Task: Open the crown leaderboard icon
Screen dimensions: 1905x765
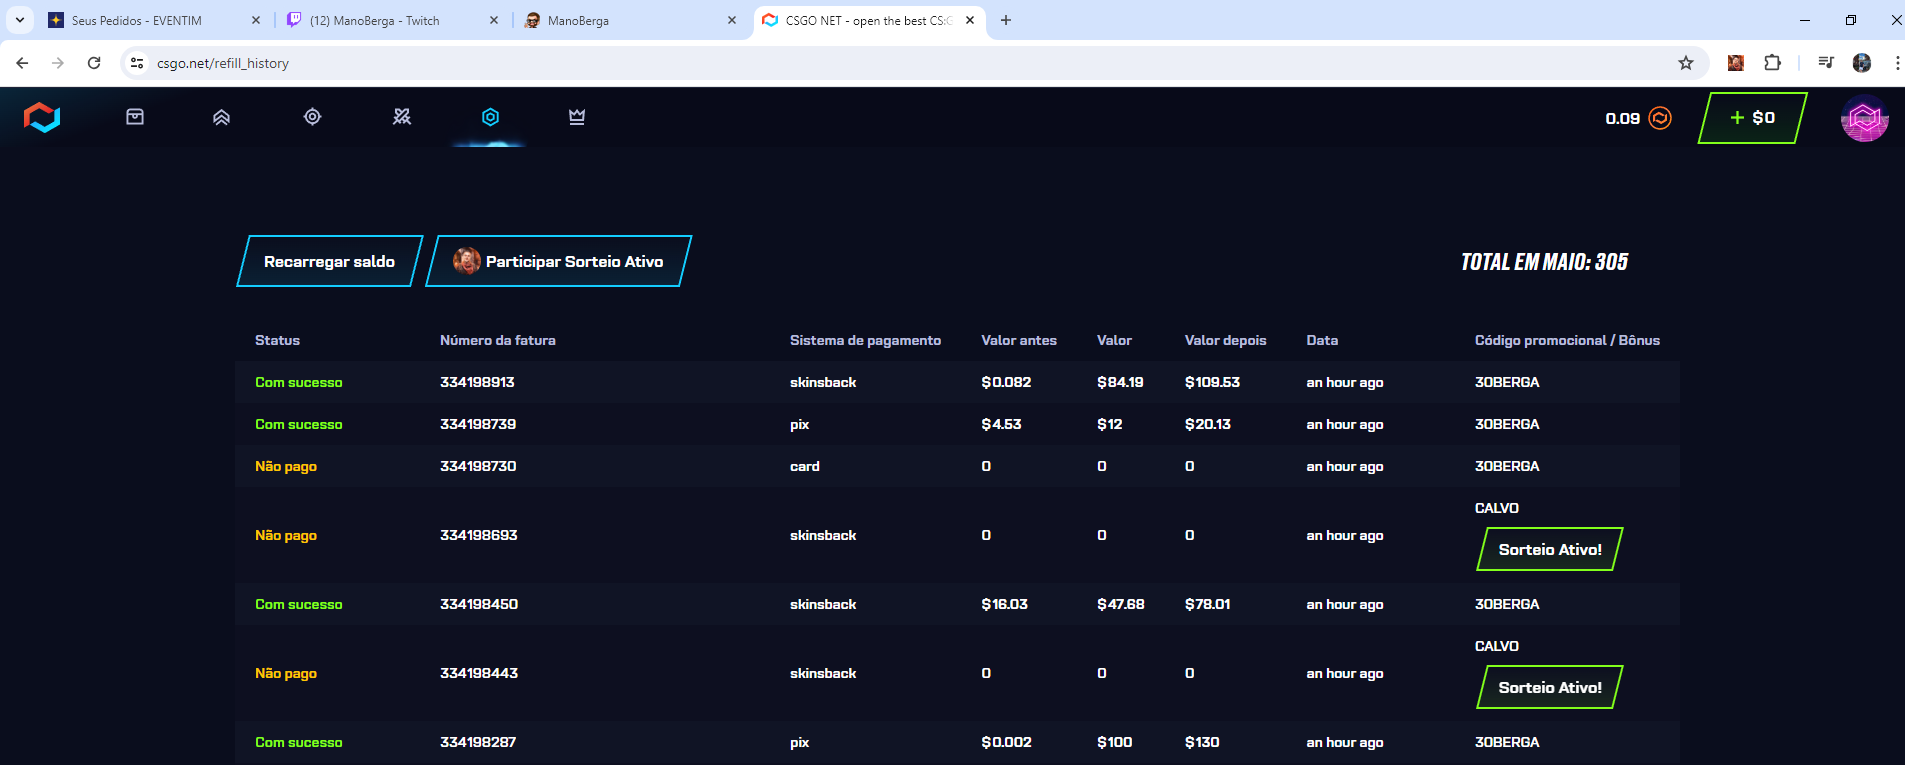Action: [577, 117]
